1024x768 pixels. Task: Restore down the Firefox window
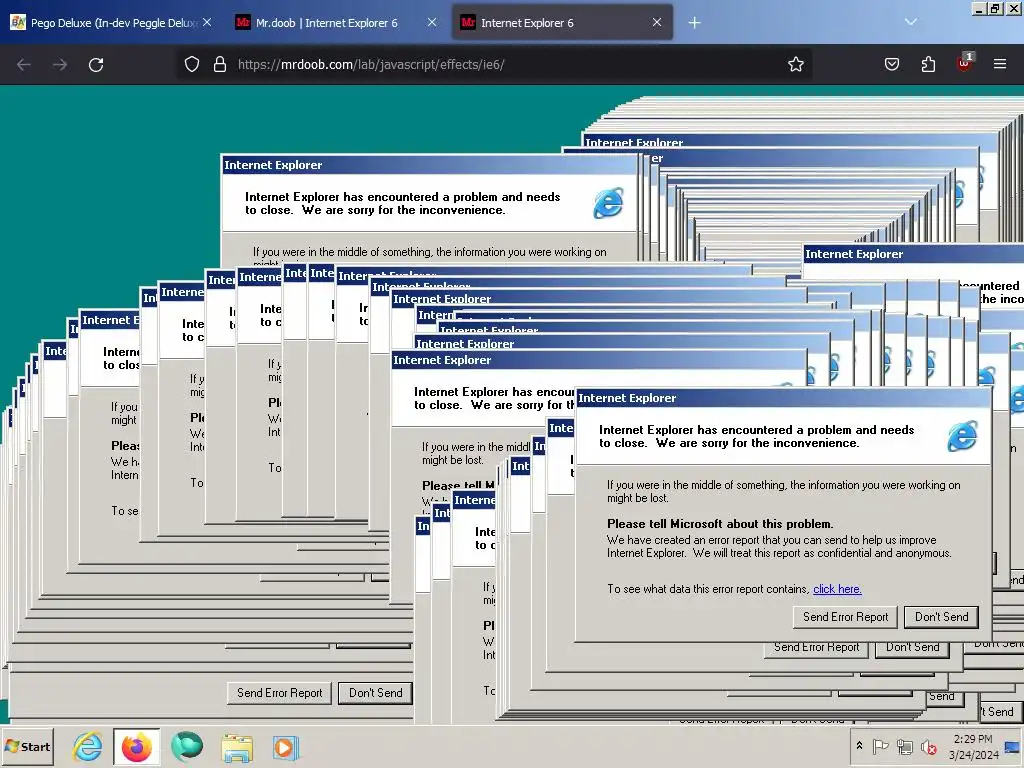995,8
